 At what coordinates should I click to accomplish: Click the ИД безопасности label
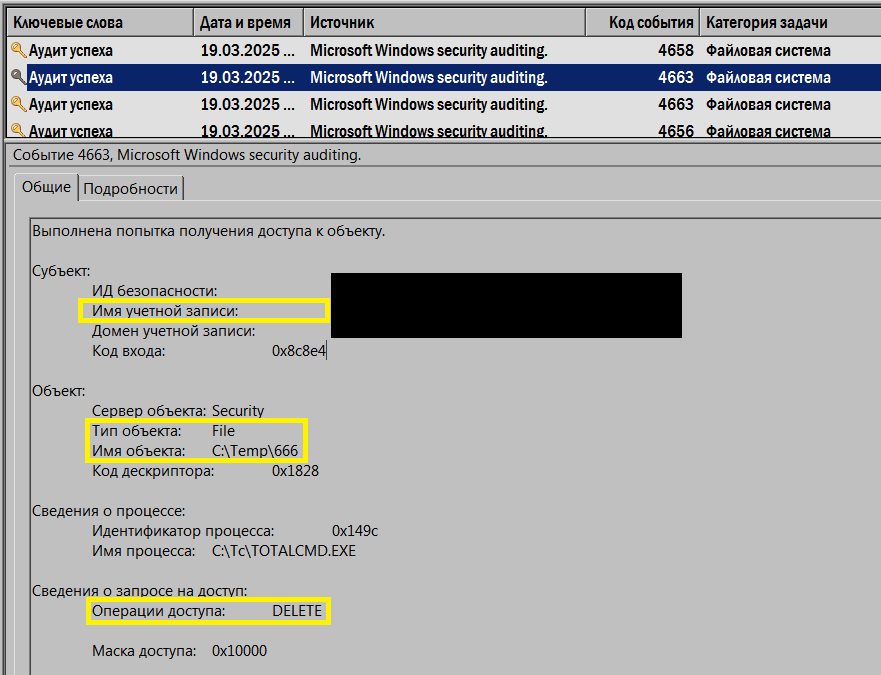point(155,291)
